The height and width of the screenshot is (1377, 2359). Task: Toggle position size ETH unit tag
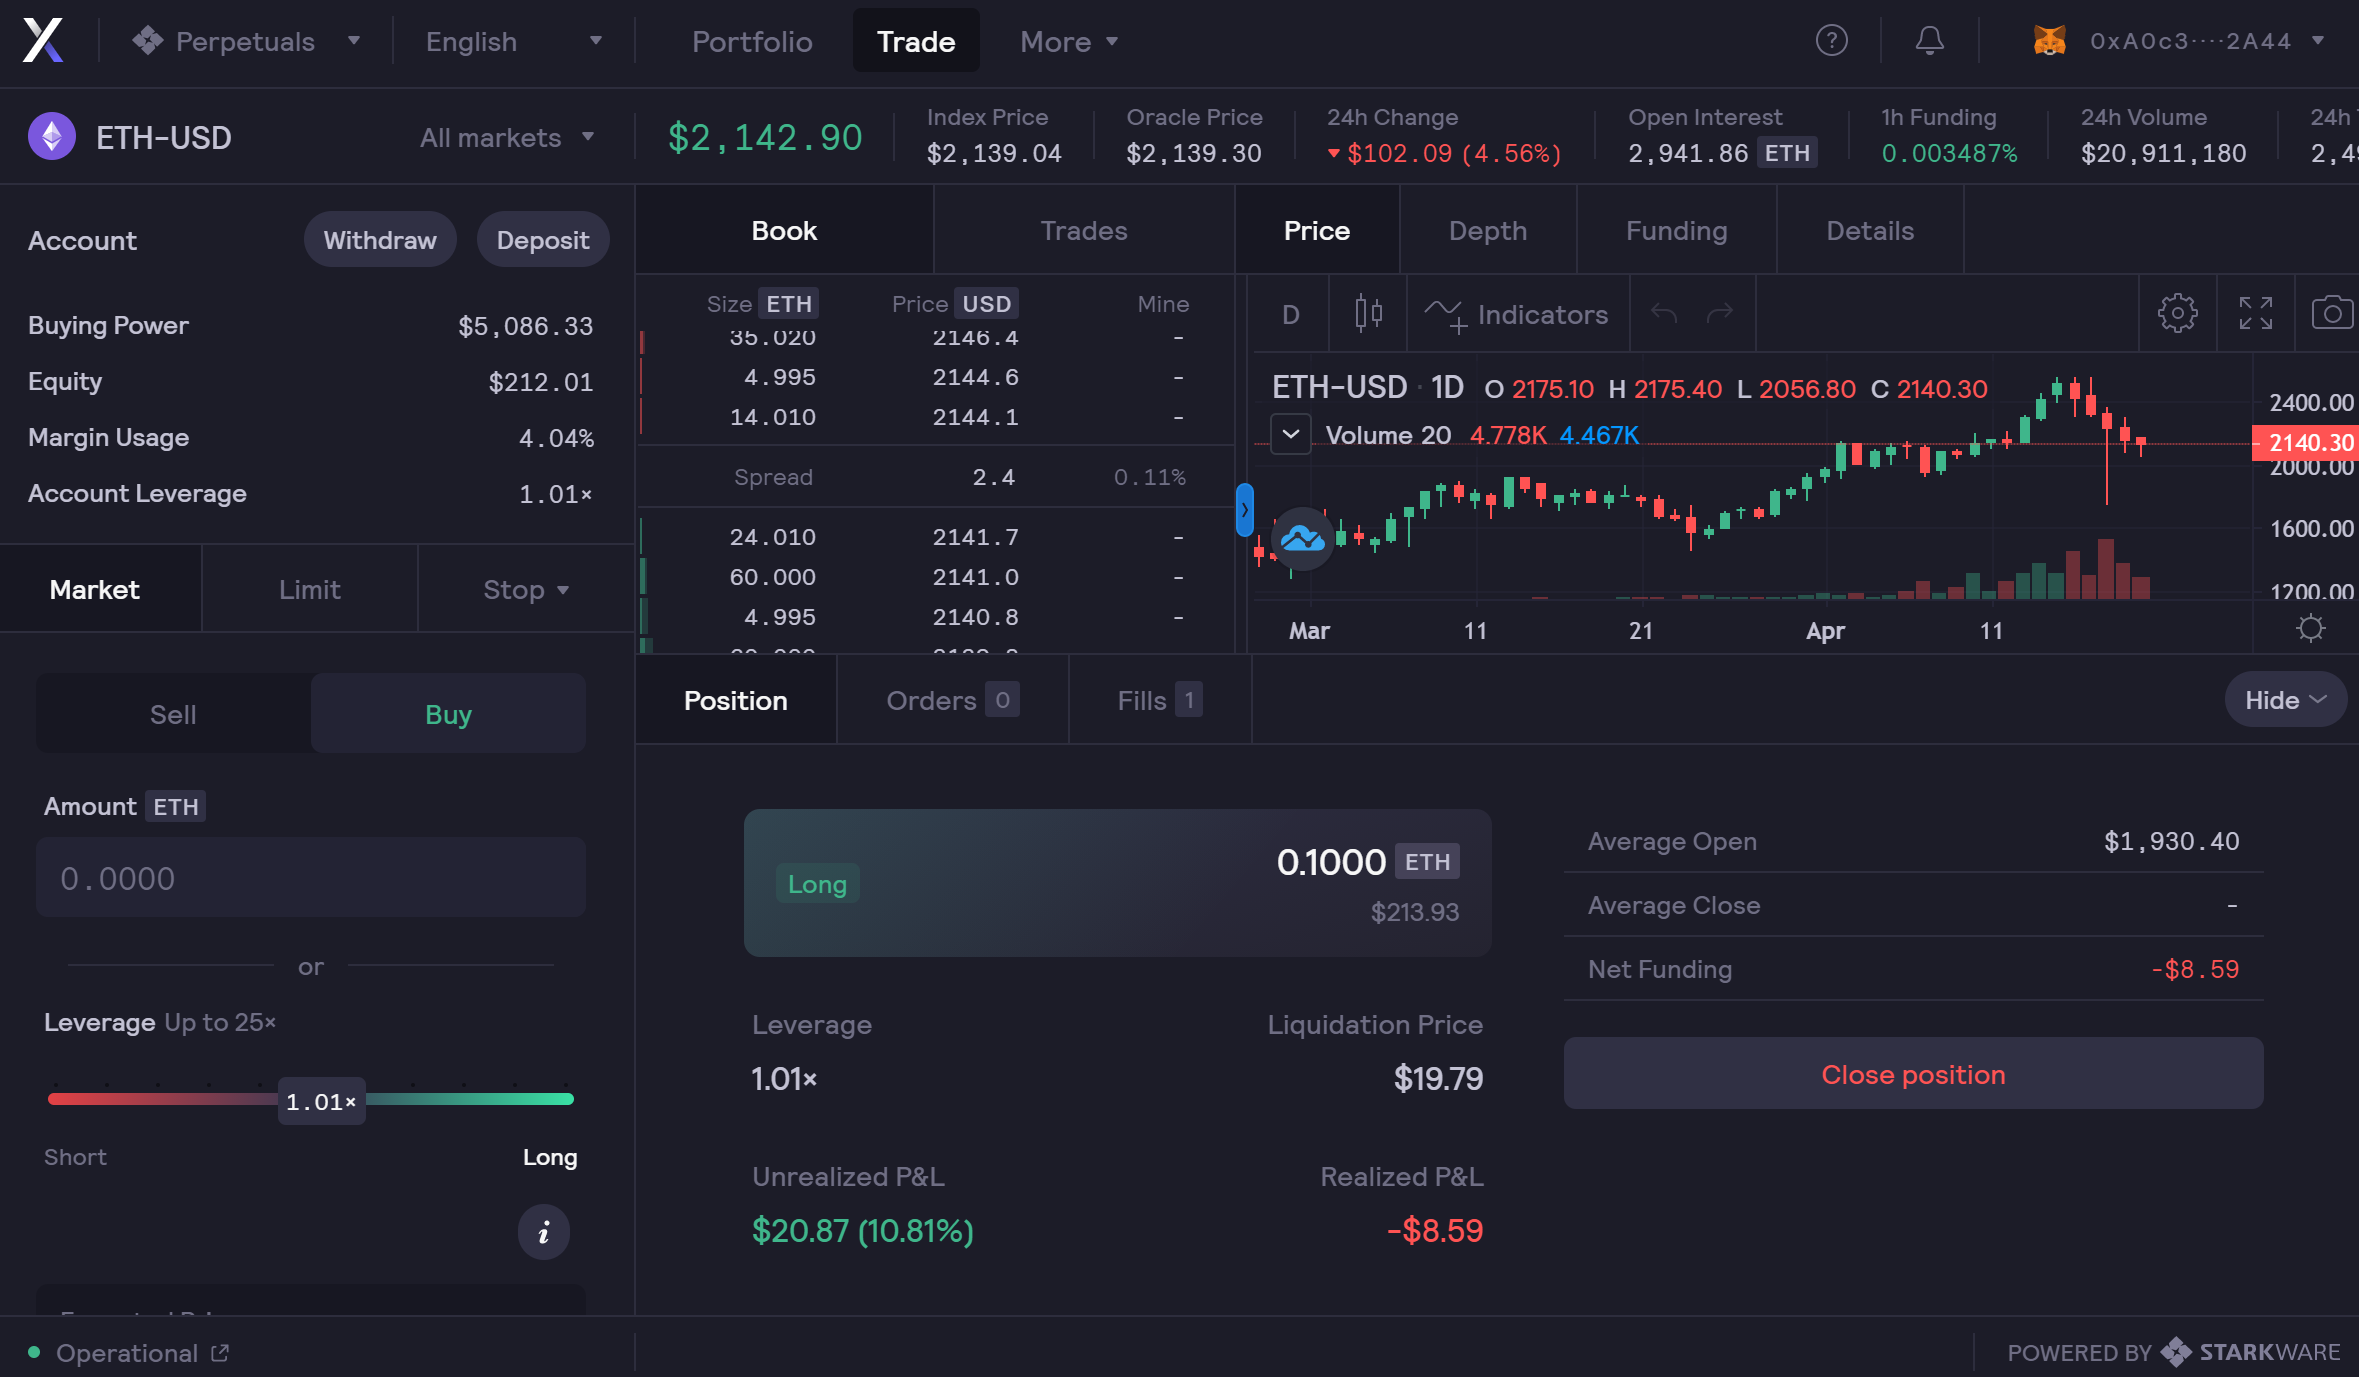pos(1427,862)
